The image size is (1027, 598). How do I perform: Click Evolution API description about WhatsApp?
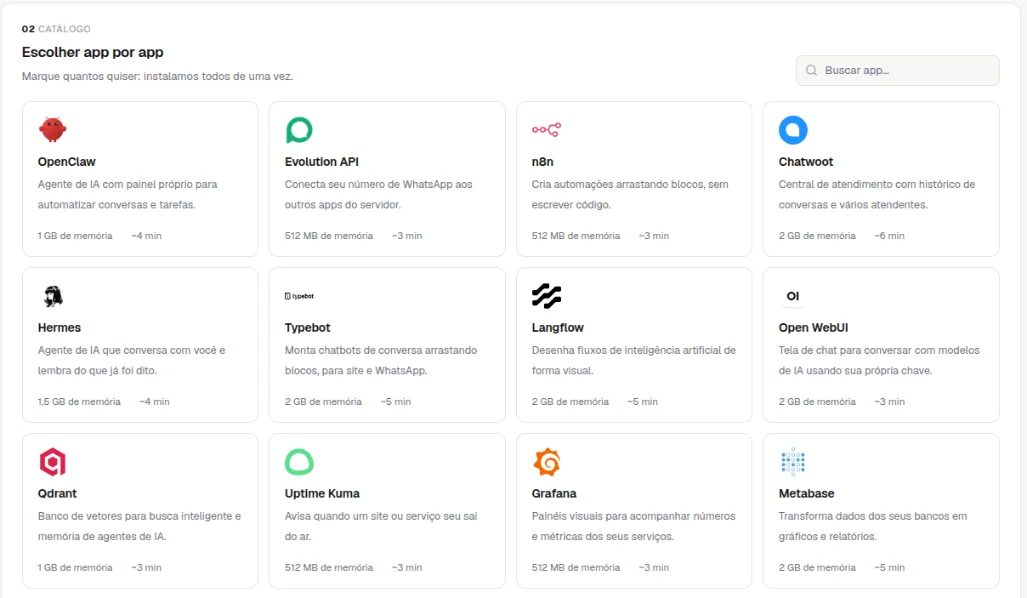pyautogui.click(x=378, y=195)
